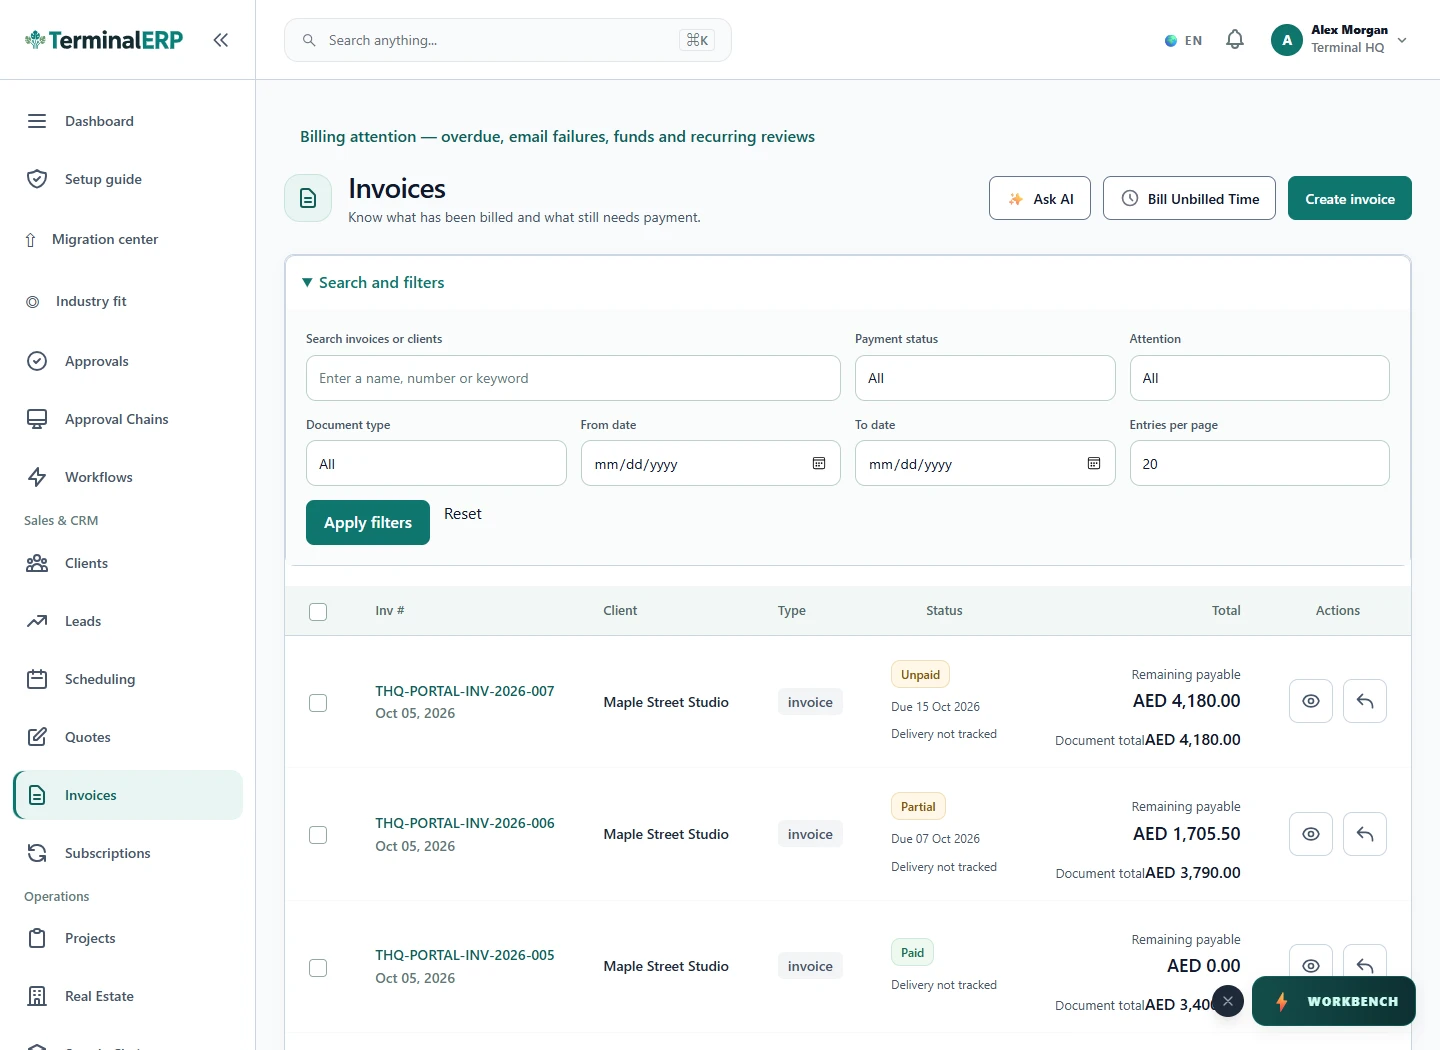
Task: Apply filters to the invoice list
Action: tap(368, 522)
